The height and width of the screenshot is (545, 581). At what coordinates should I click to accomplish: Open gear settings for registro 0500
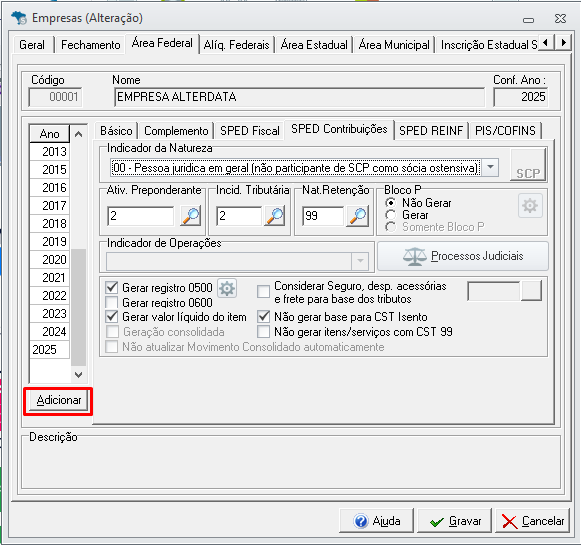coord(227,288)
